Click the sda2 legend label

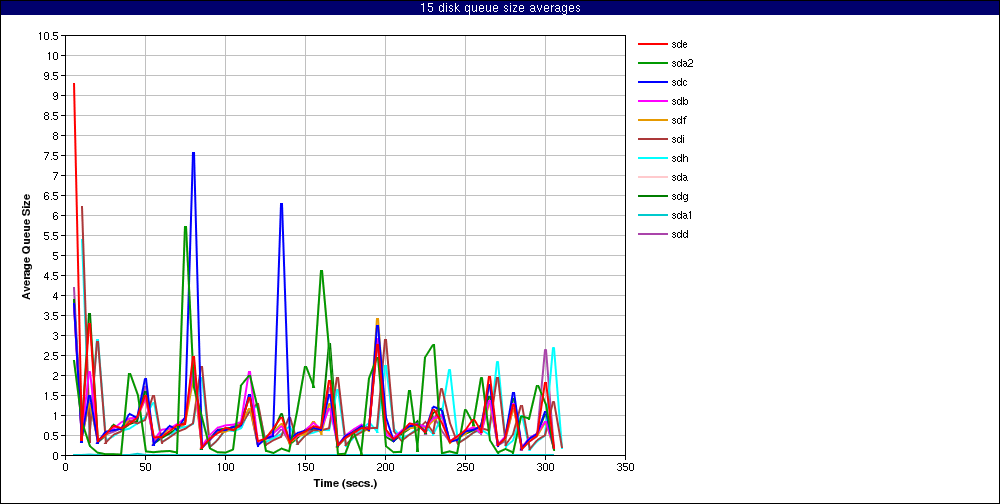[682, 63]
